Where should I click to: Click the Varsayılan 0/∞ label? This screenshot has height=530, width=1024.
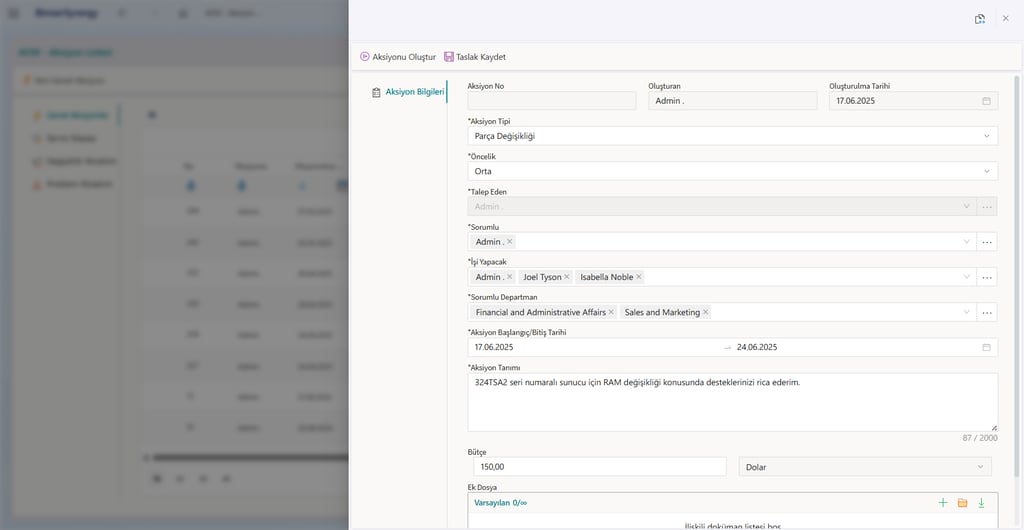500,503
